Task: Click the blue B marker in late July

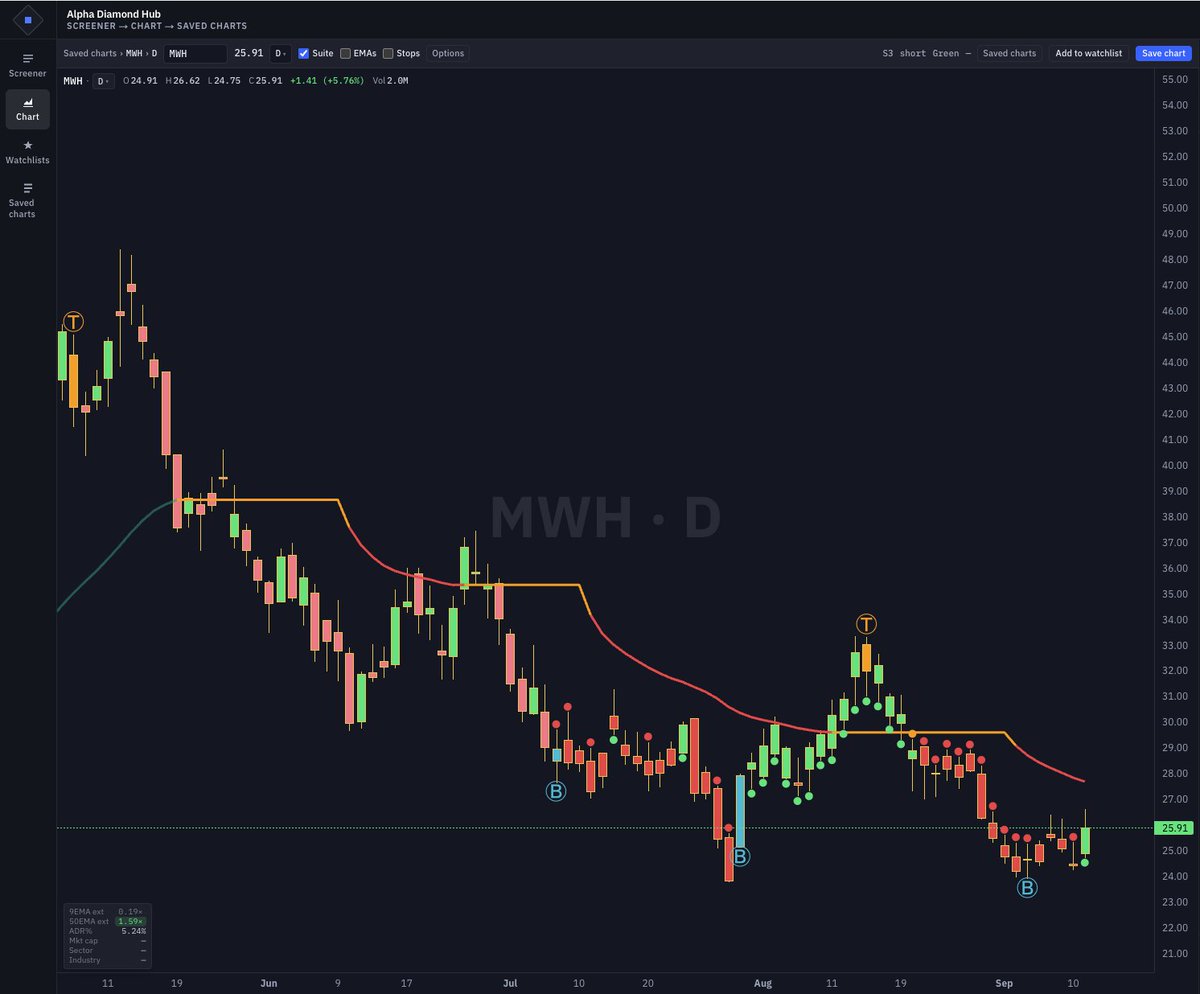Action: pos(740,856)
